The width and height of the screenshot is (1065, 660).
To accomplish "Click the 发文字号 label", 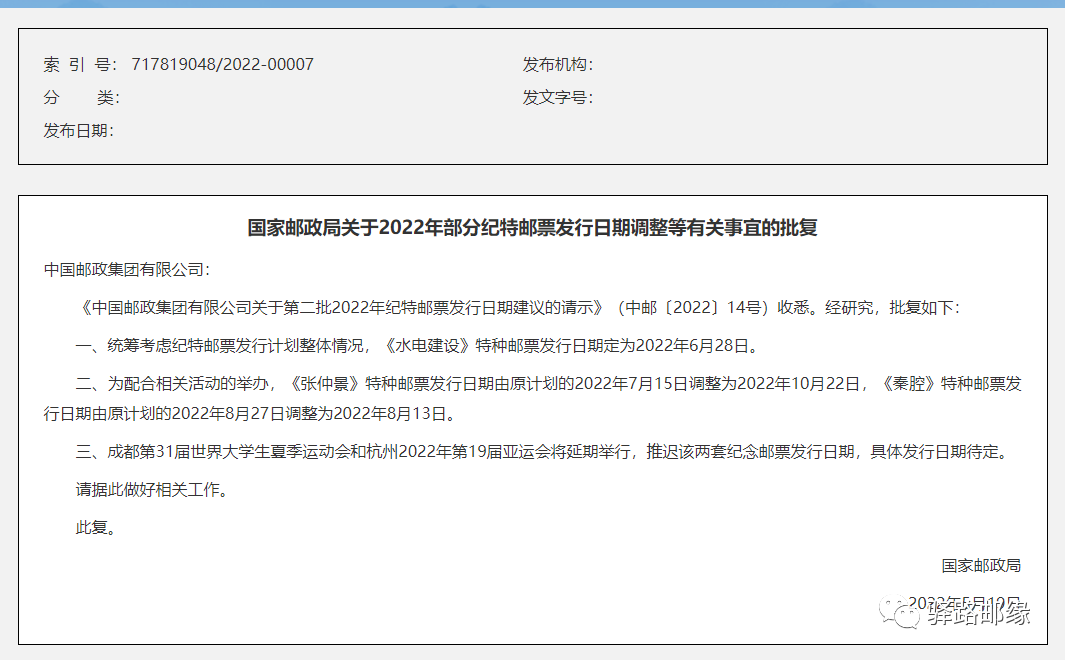I will tap(558, 98).
